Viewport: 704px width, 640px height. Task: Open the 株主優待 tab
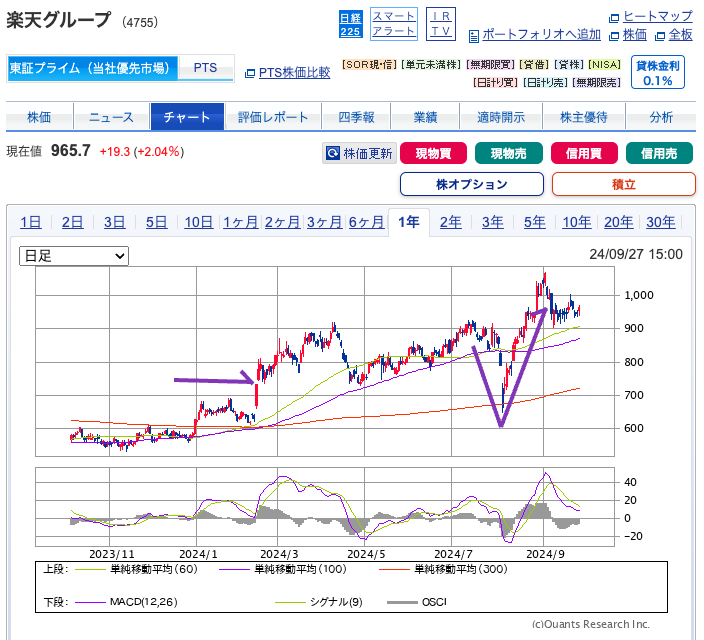[x=584, y=117]
